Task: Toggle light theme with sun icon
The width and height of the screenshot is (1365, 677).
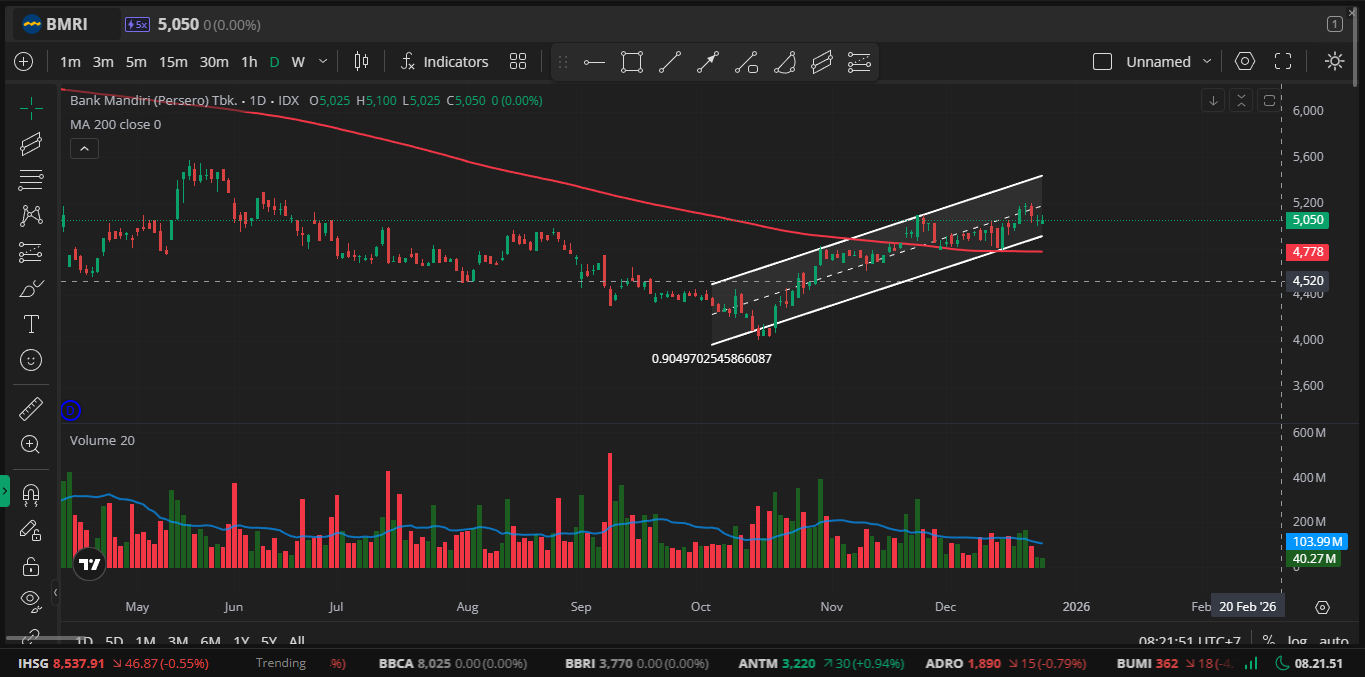Action: (1334, 61)
